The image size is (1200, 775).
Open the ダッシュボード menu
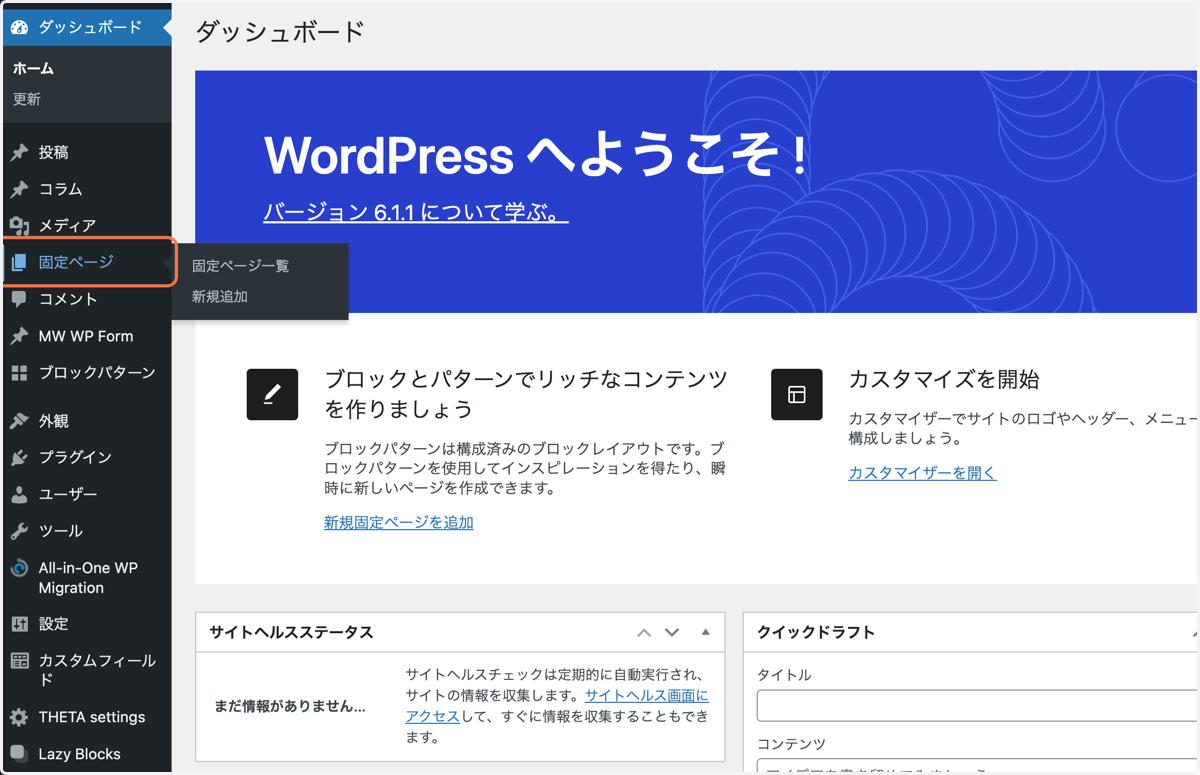coord(87,27)
